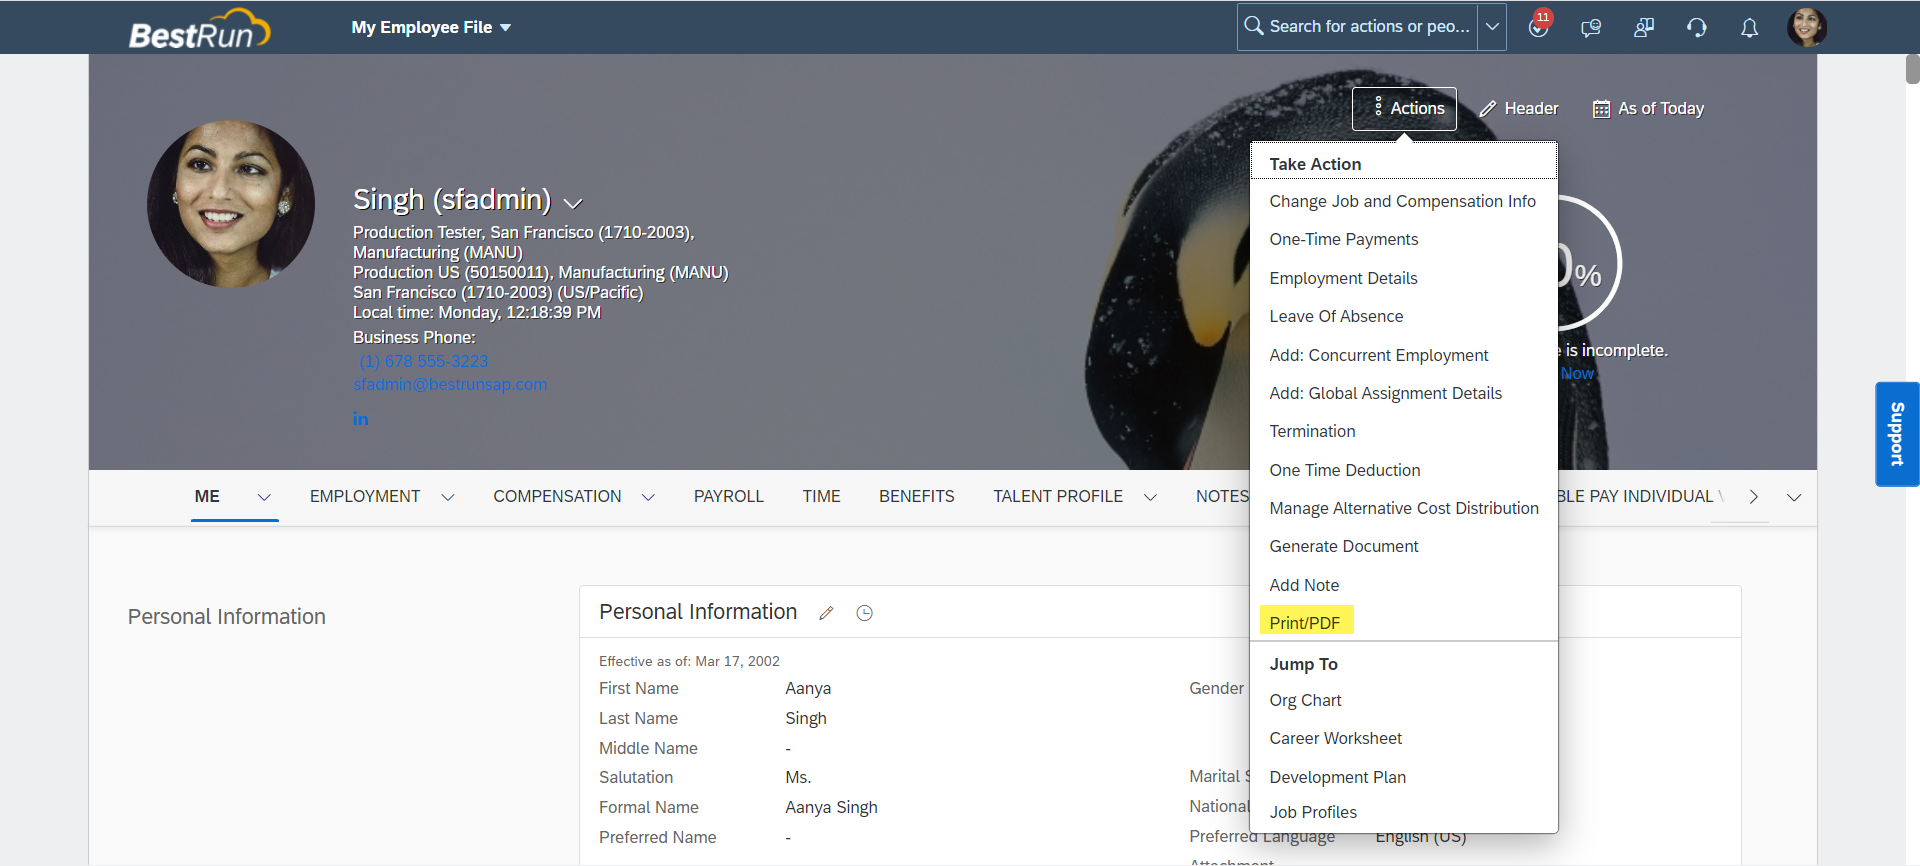Expand the chevron next to Singh (sfadmin)
The height and width of the screenshot is (866, 1920).
point(573,203)
